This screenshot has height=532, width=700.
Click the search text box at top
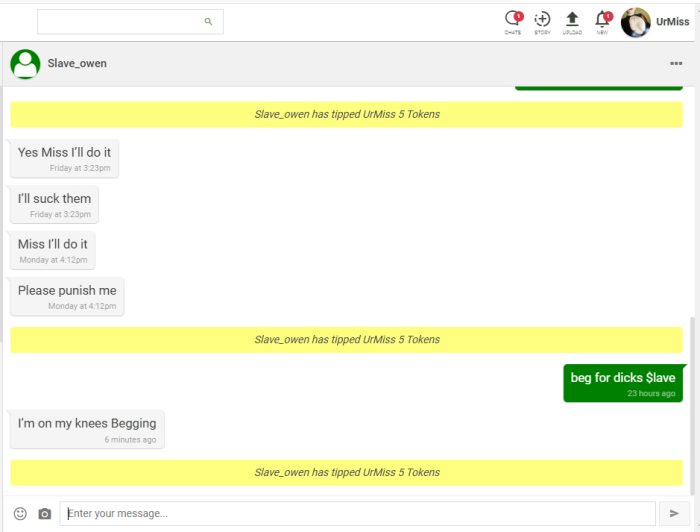pyautogui.click(x=120, y=21)
